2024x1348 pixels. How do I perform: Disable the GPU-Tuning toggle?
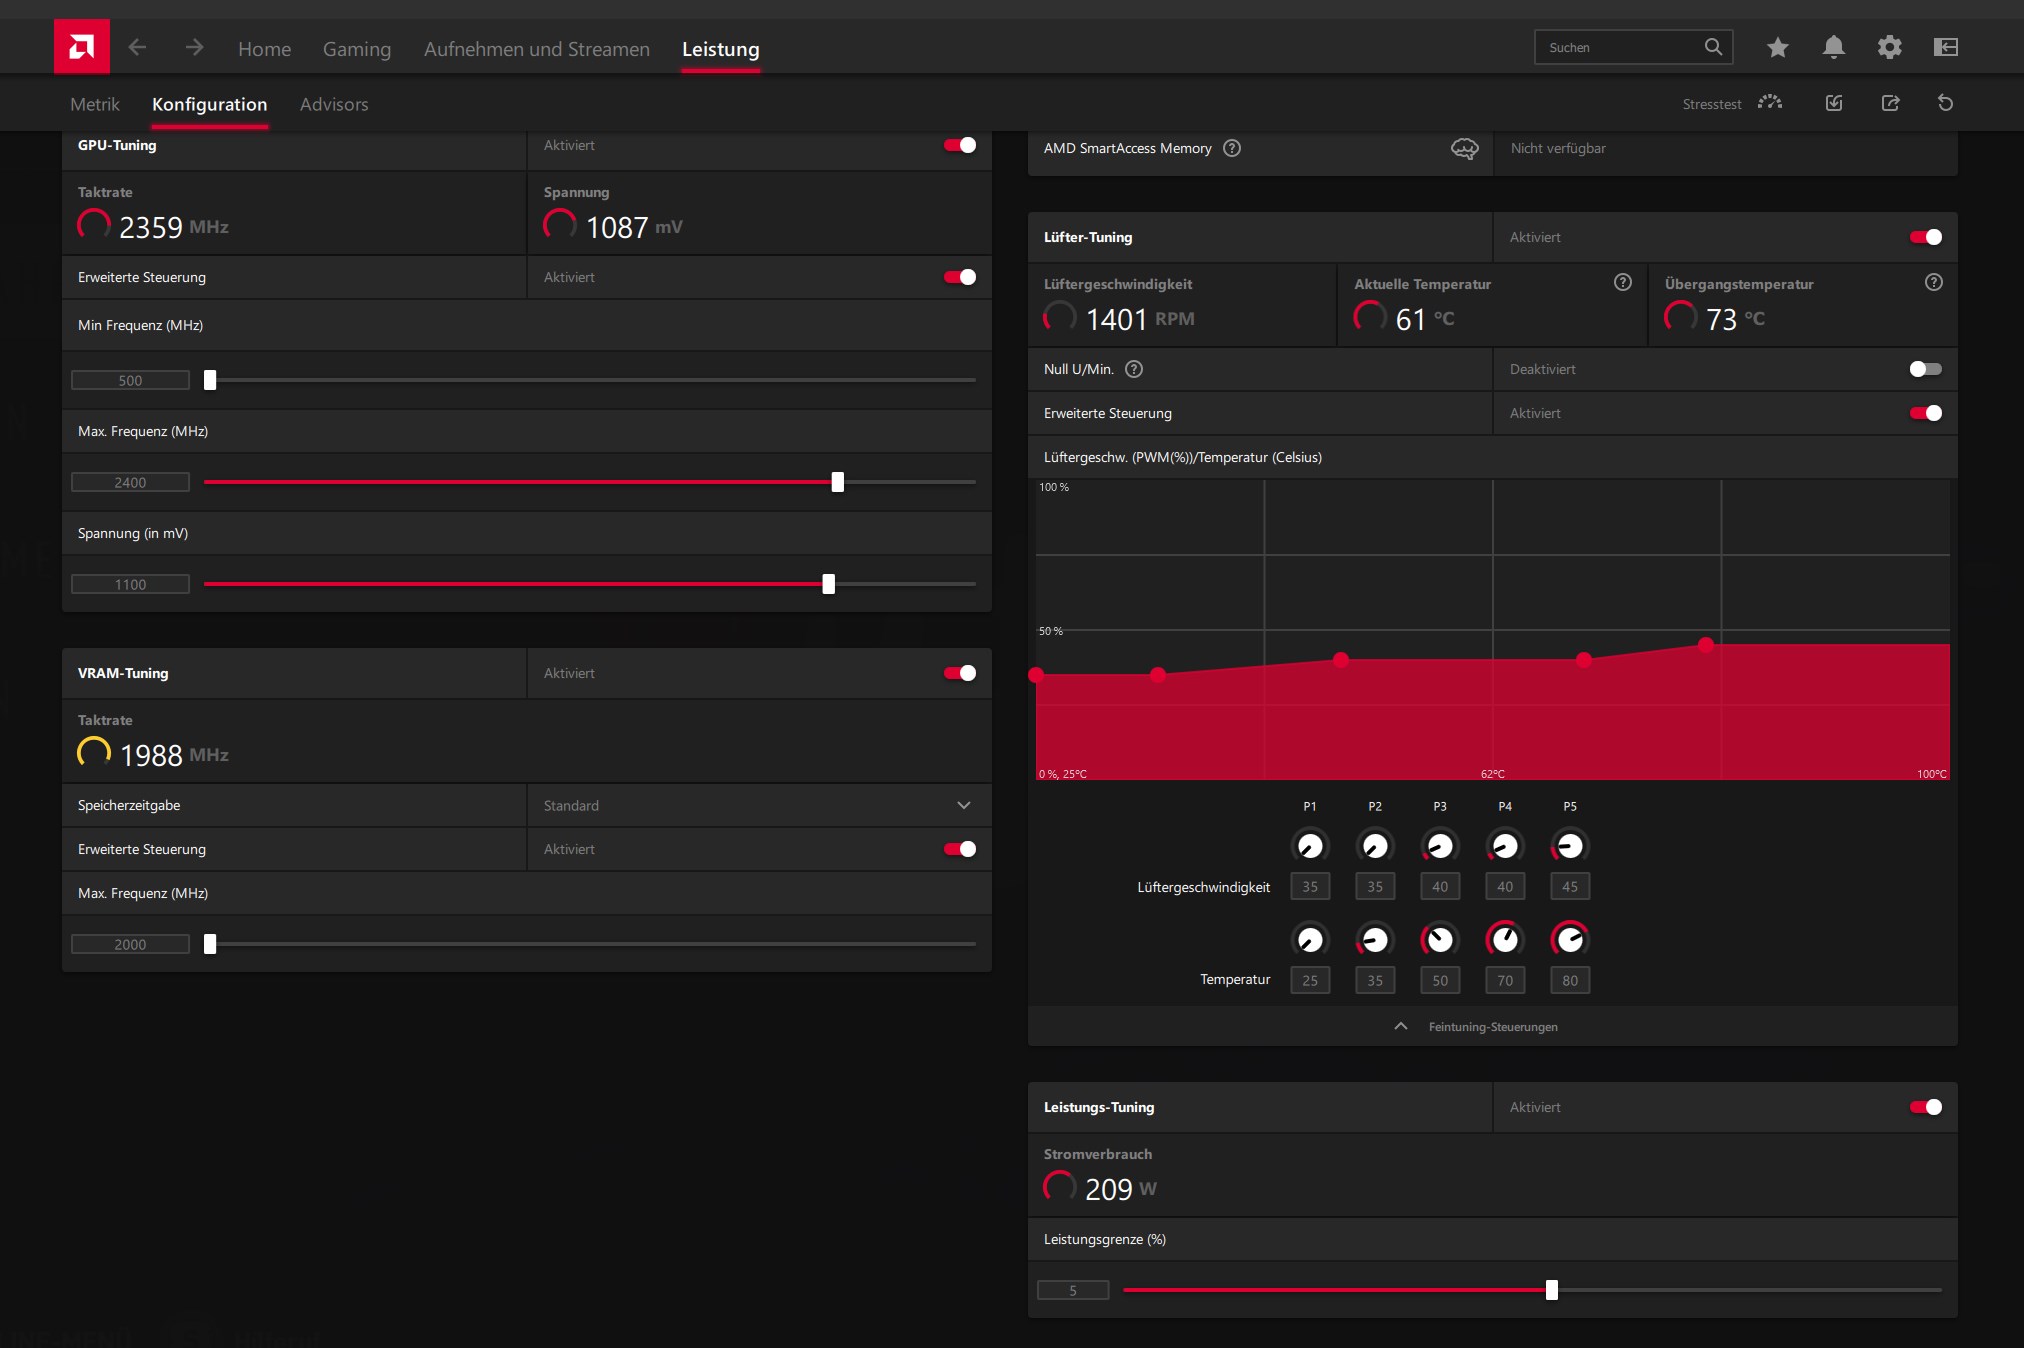tap(959, 145)
